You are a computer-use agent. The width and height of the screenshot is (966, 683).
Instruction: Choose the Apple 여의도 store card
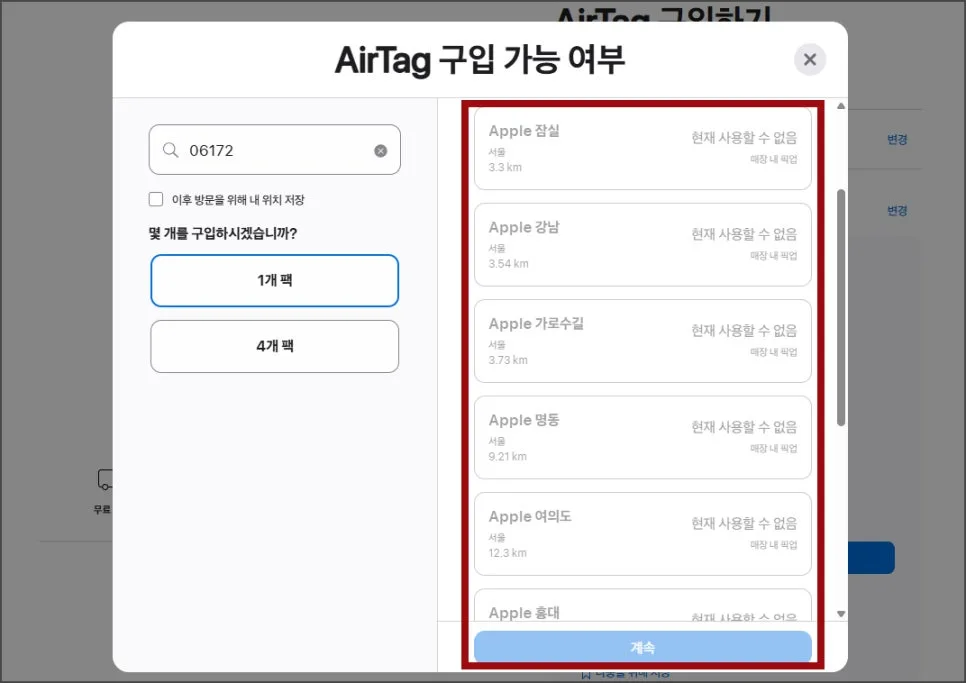click(x=643, y=534)
